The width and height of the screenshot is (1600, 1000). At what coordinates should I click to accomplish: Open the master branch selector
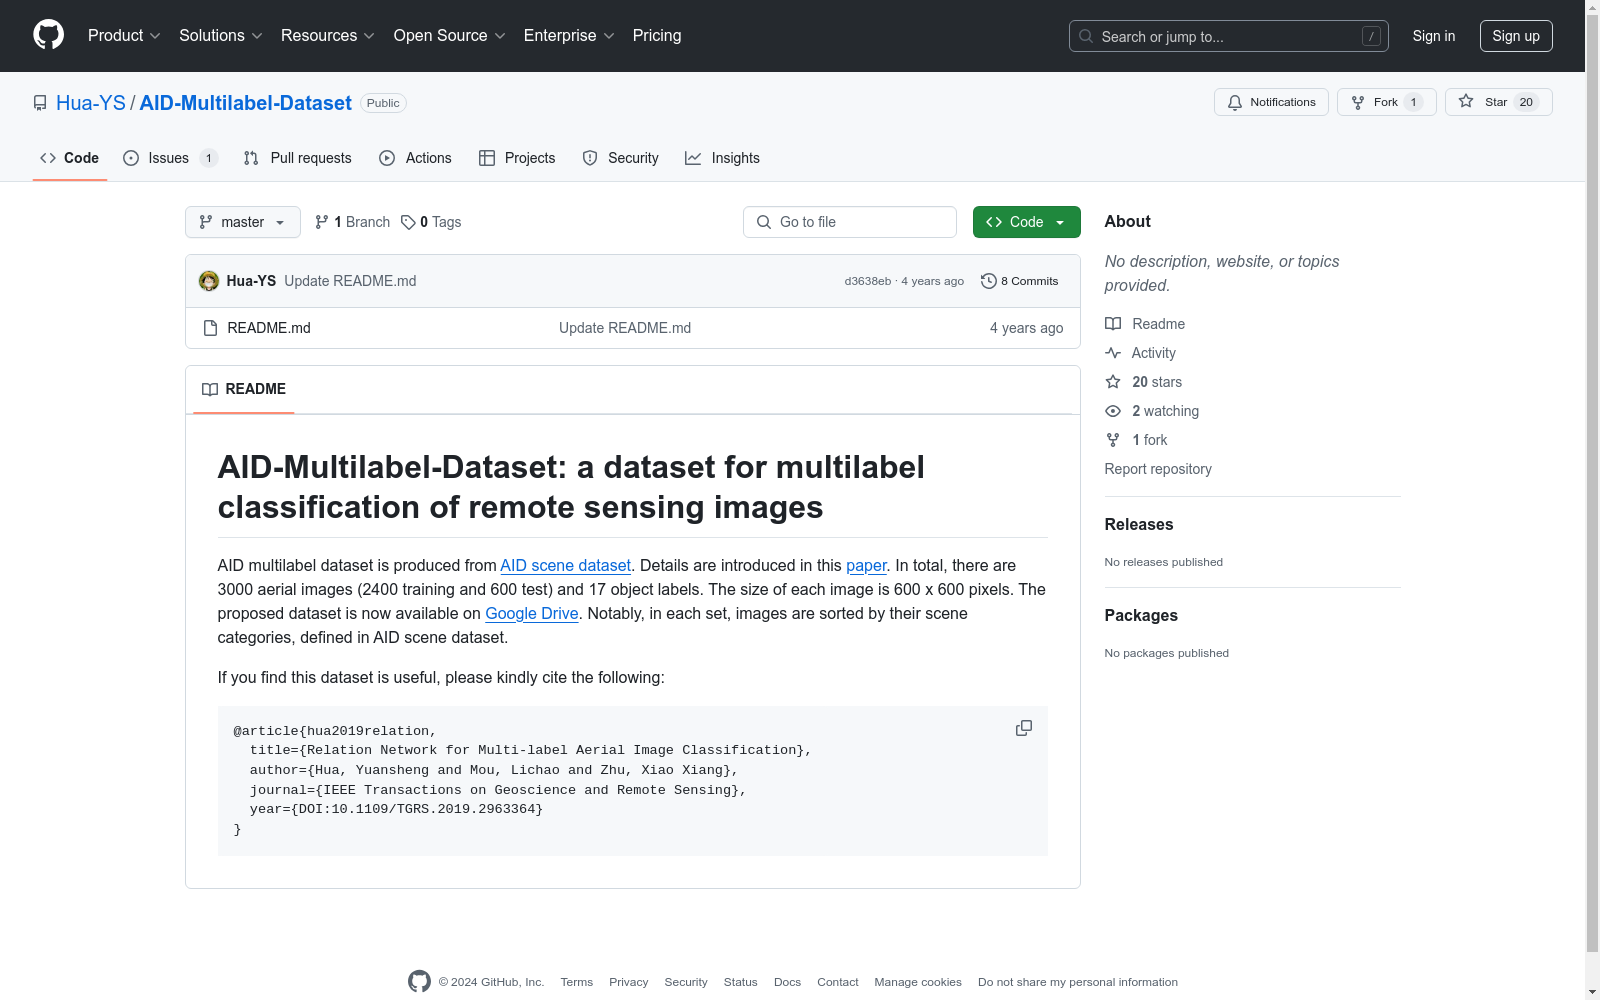click(x=242, y=222)
